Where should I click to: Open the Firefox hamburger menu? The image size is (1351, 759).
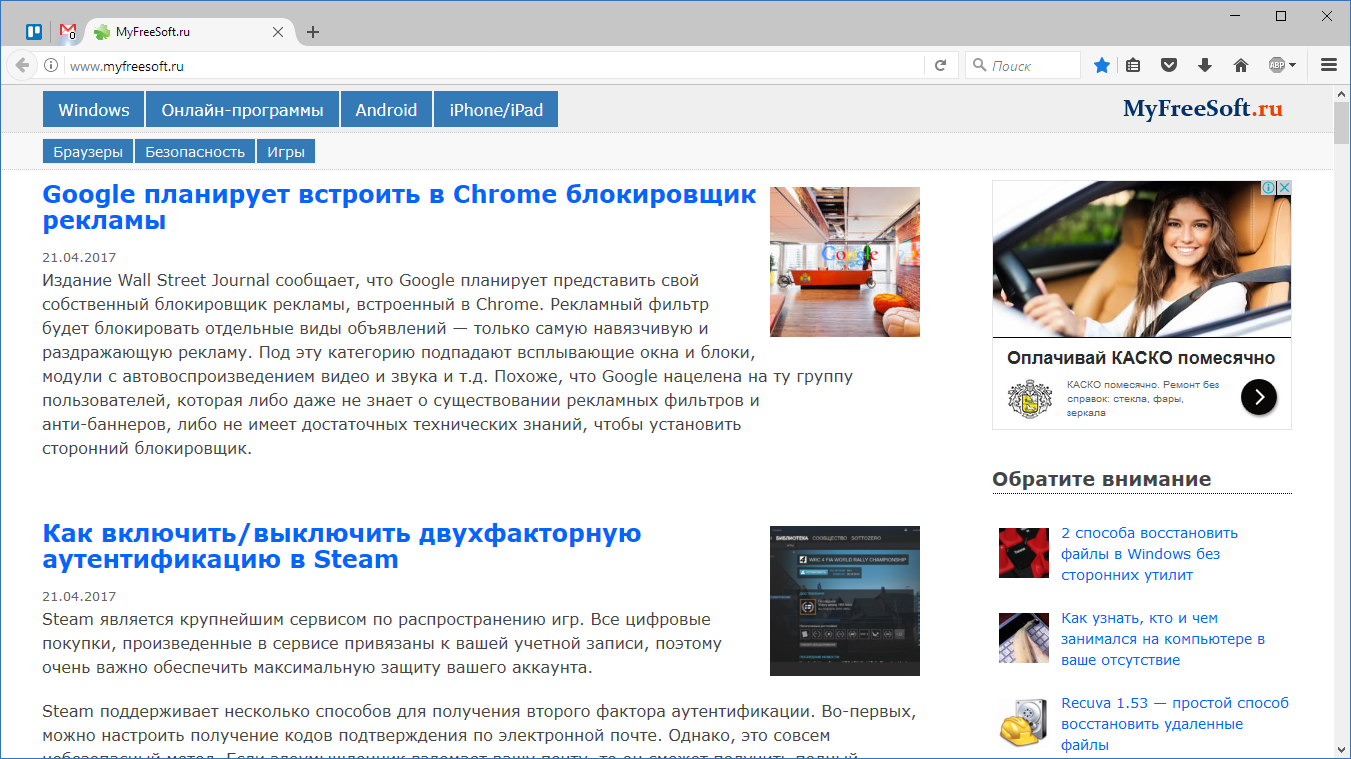tap(1329, 66)
